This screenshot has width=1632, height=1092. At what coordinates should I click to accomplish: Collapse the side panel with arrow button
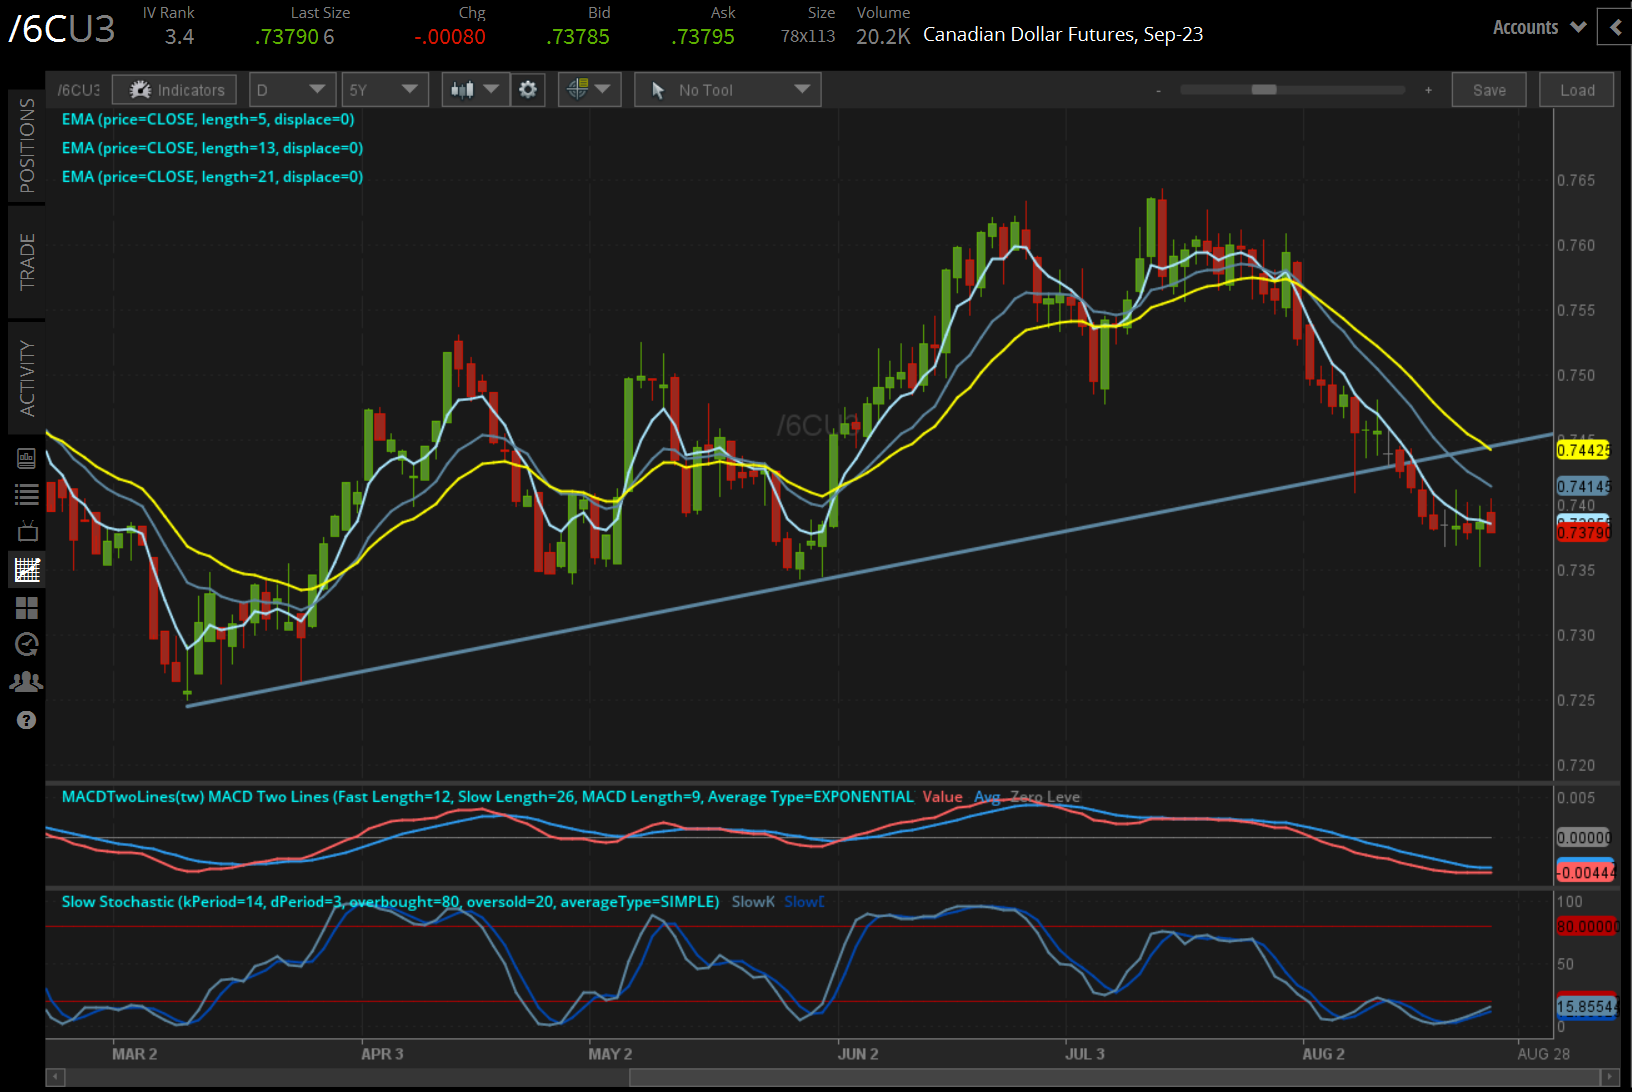[1615, 28]
